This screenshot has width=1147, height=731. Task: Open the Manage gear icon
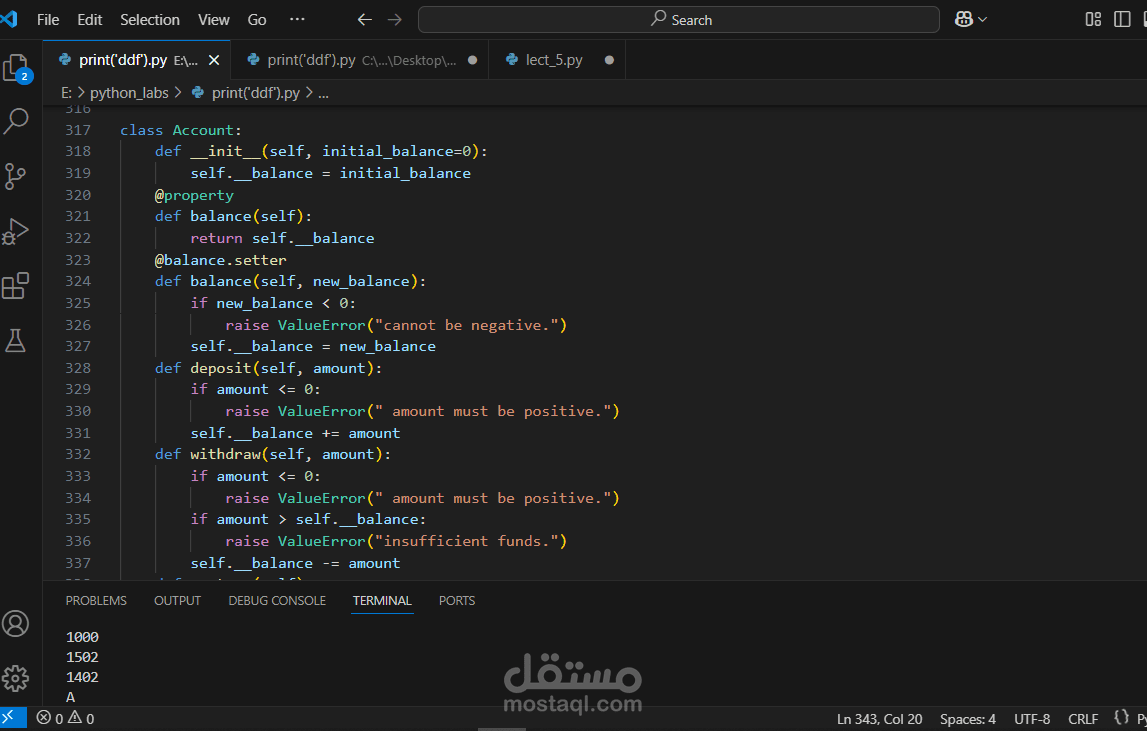click(15, 678)
